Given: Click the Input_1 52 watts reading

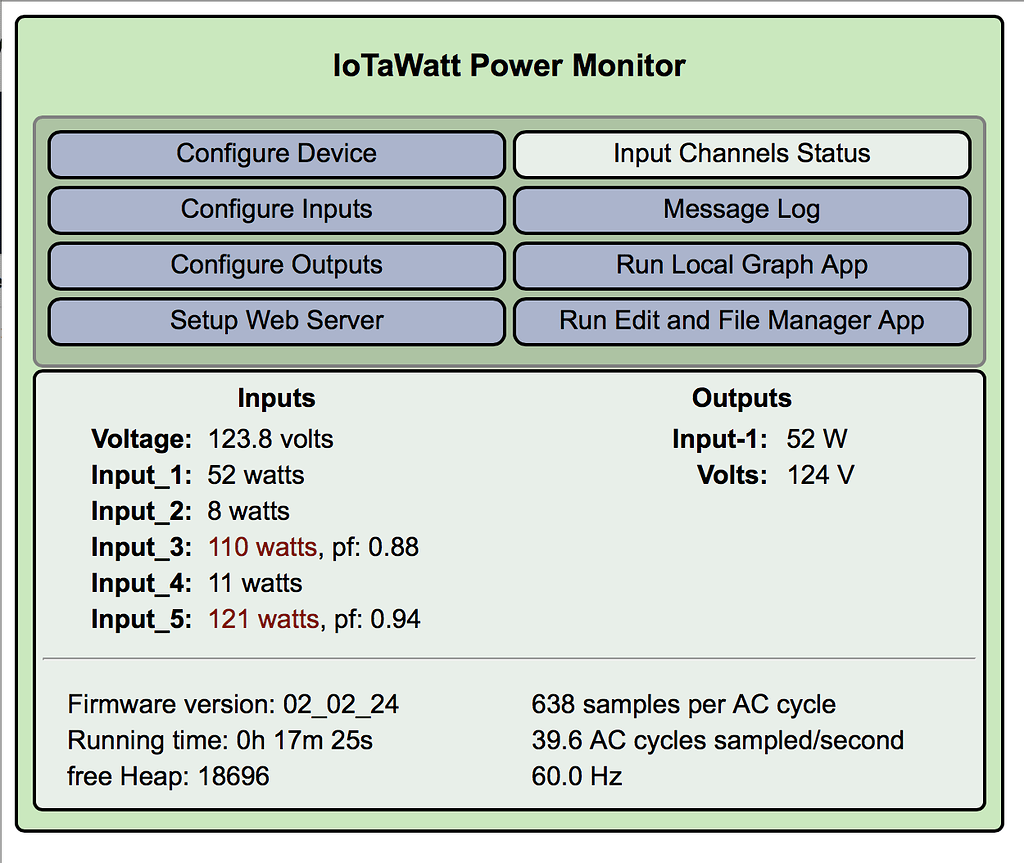Looking at the screenshot, I should tap(256, 475).
